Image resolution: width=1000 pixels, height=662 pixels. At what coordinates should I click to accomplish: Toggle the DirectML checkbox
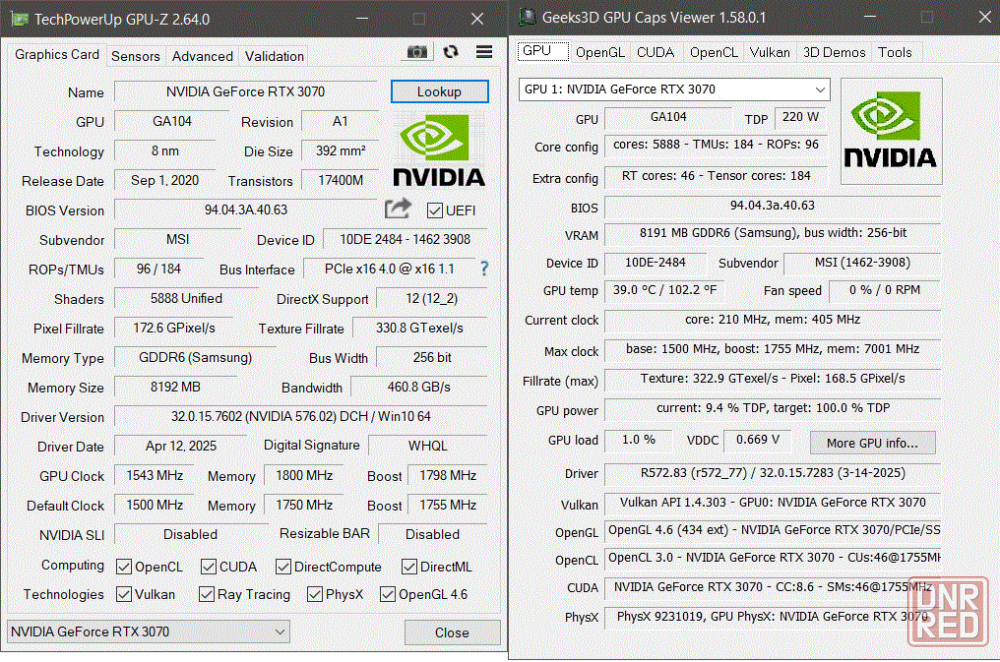(x=409, y=567)
